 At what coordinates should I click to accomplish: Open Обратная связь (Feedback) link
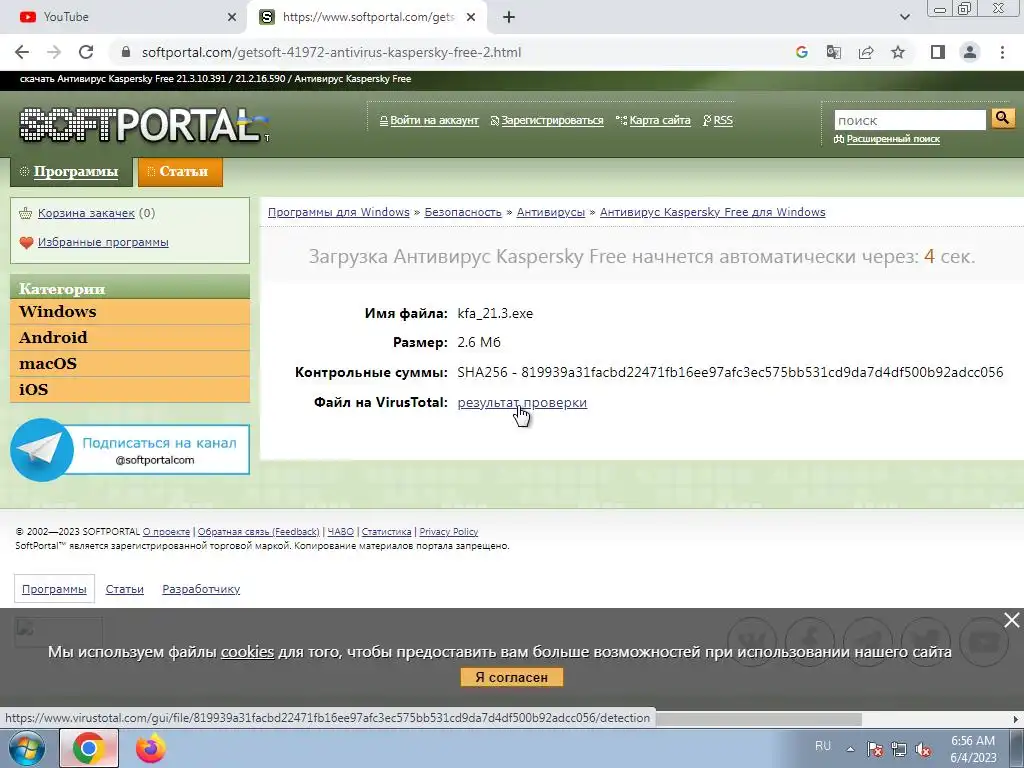click(x=259, y=532)
